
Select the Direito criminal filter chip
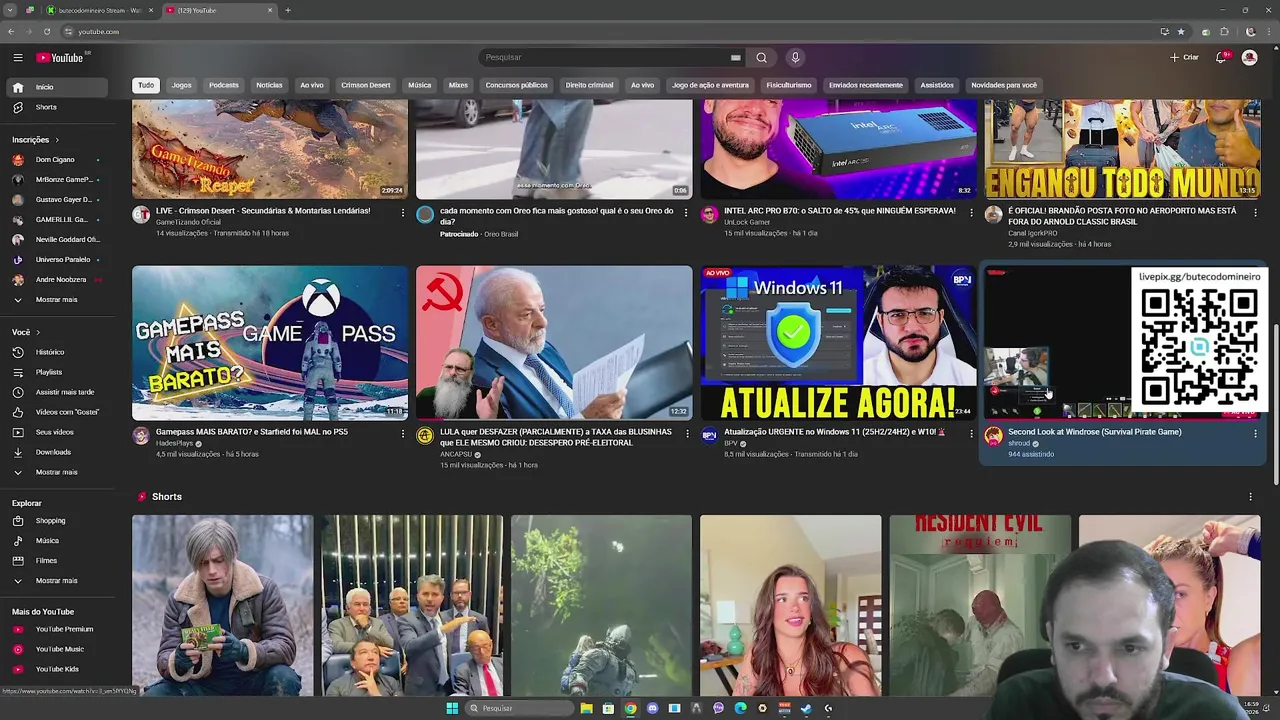[x=590, y=85]
